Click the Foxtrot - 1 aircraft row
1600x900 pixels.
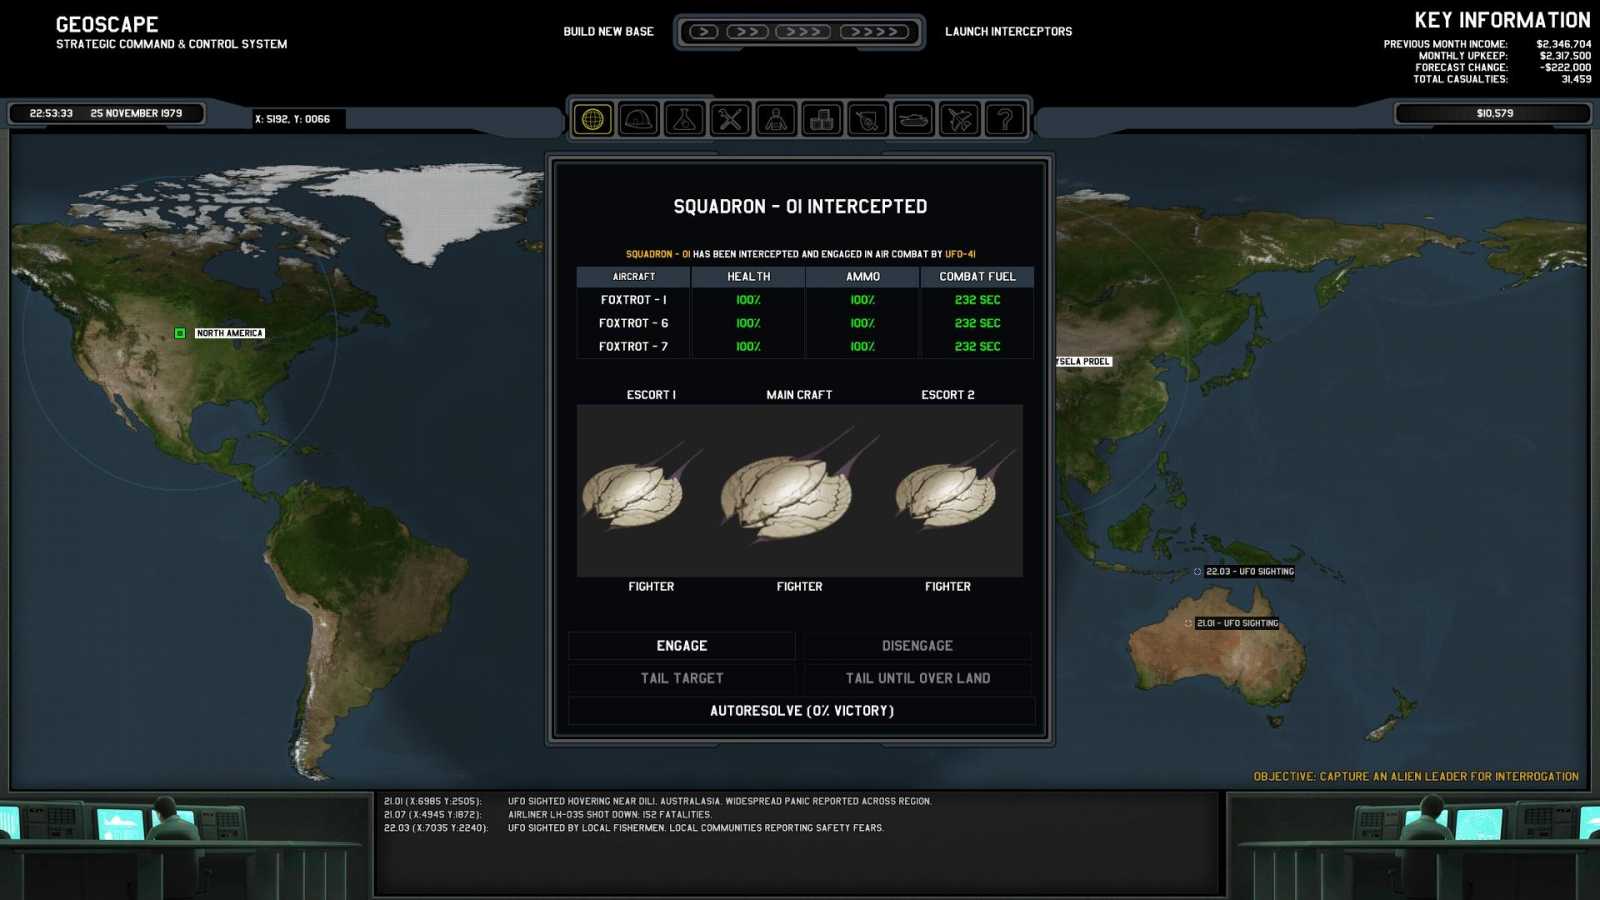tap(805, 300)
